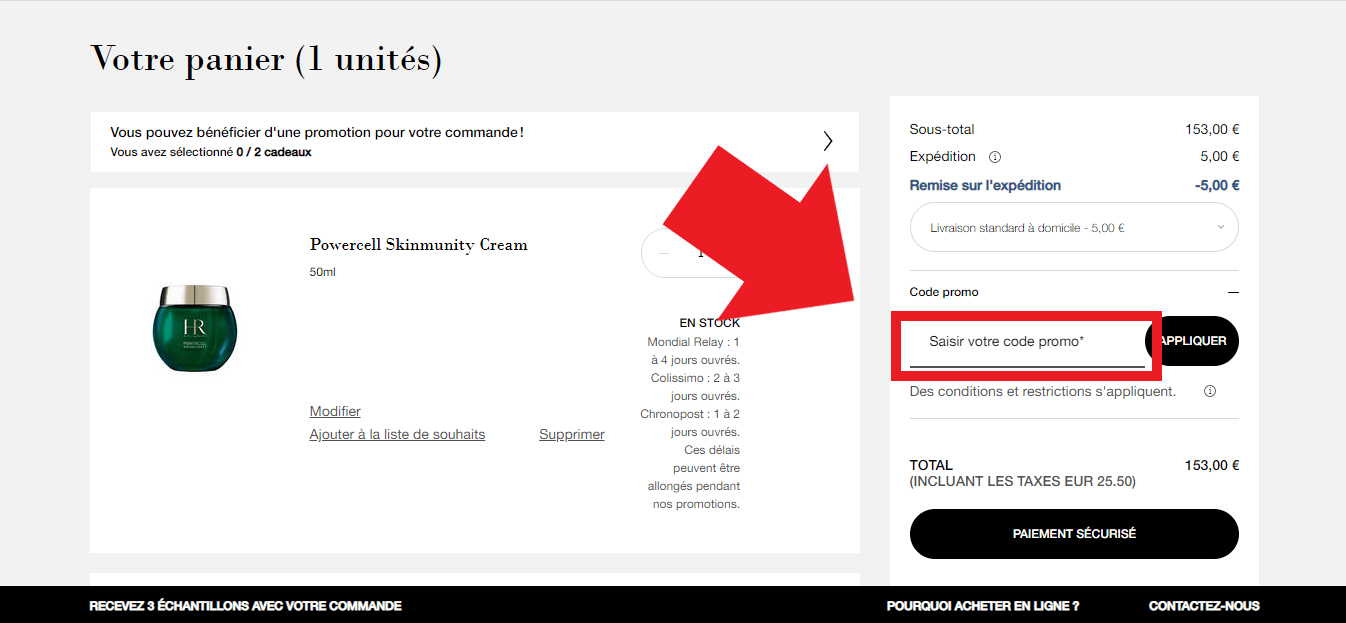
Task: Decrease quantity with the minus button
Action: pyautogui.click(x=664, y=253)
